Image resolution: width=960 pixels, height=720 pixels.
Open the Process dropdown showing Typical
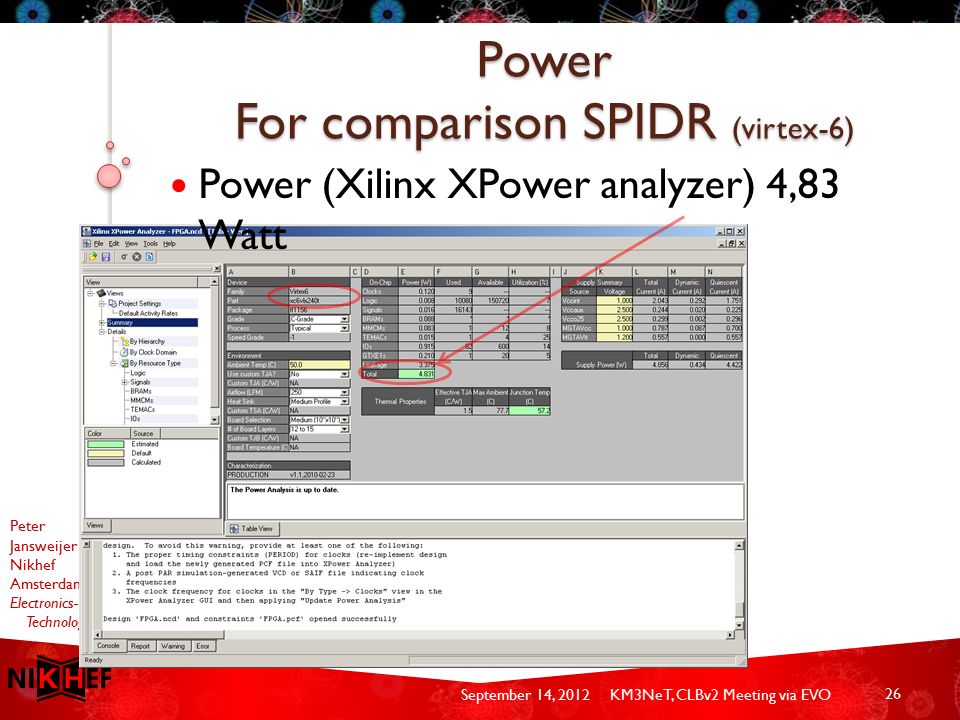[x=345, y=329]
